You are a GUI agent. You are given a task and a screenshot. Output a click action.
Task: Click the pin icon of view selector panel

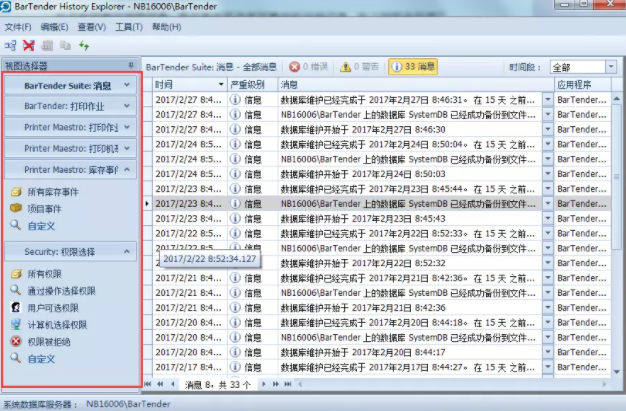pos(131,65)
